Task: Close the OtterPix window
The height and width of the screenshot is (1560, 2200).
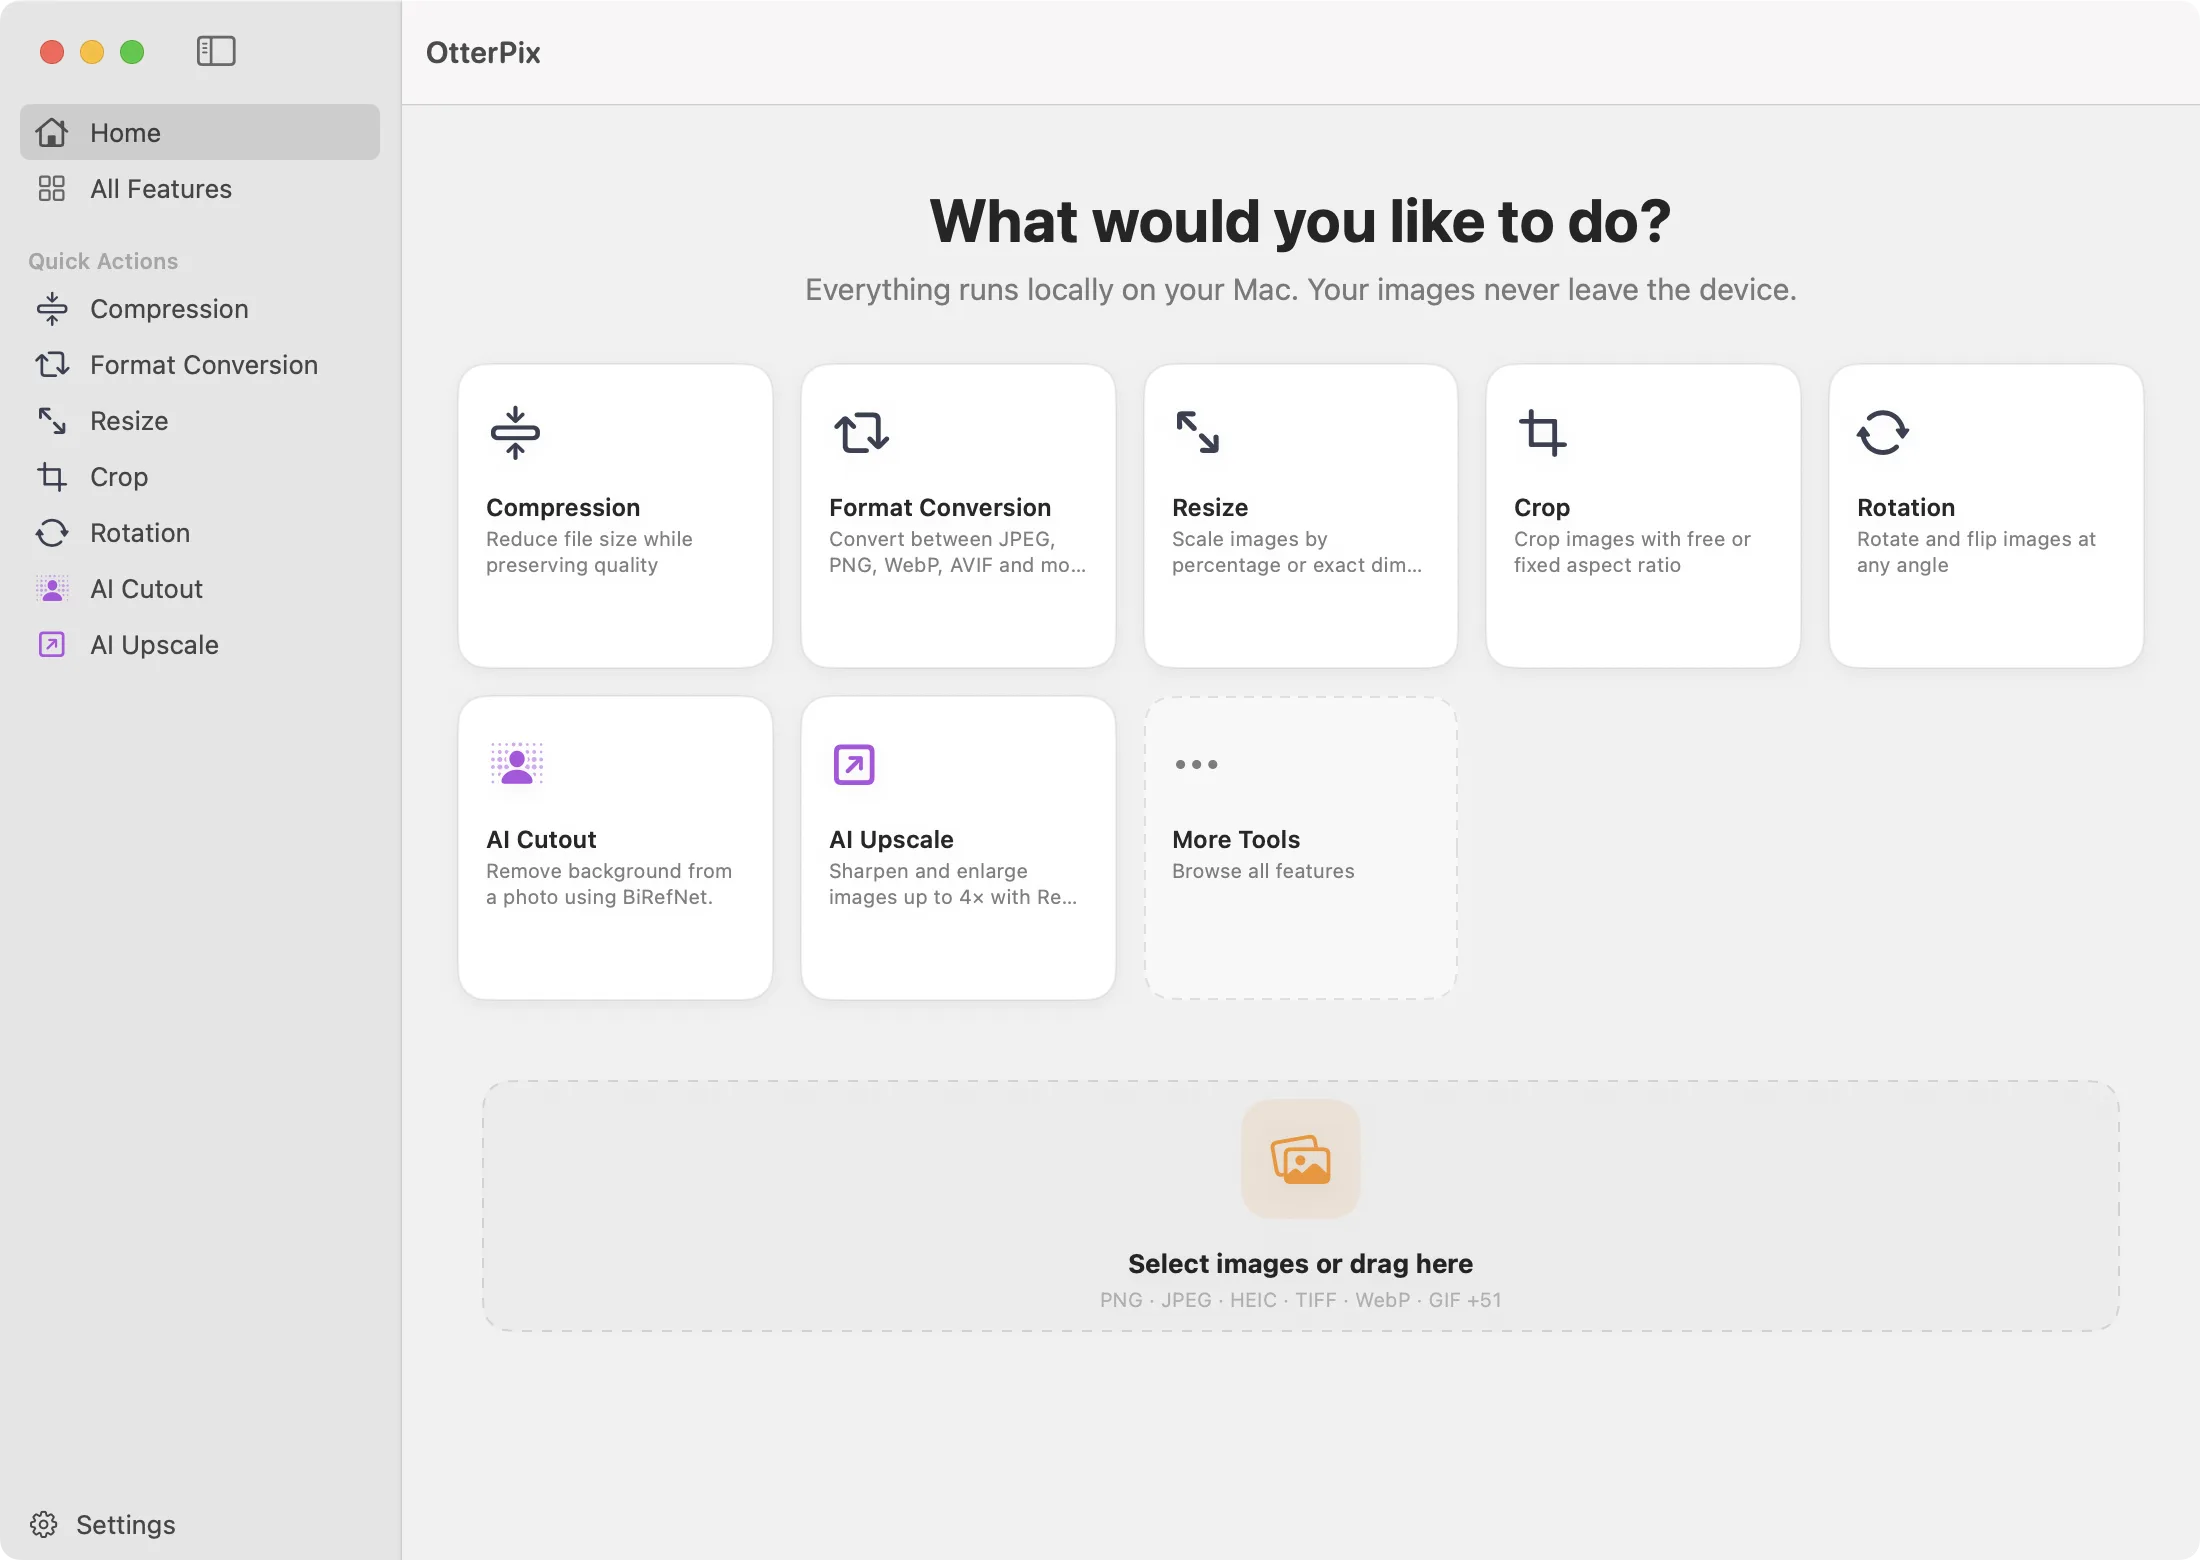Action: pyautogui.click(x=52, y=51)
